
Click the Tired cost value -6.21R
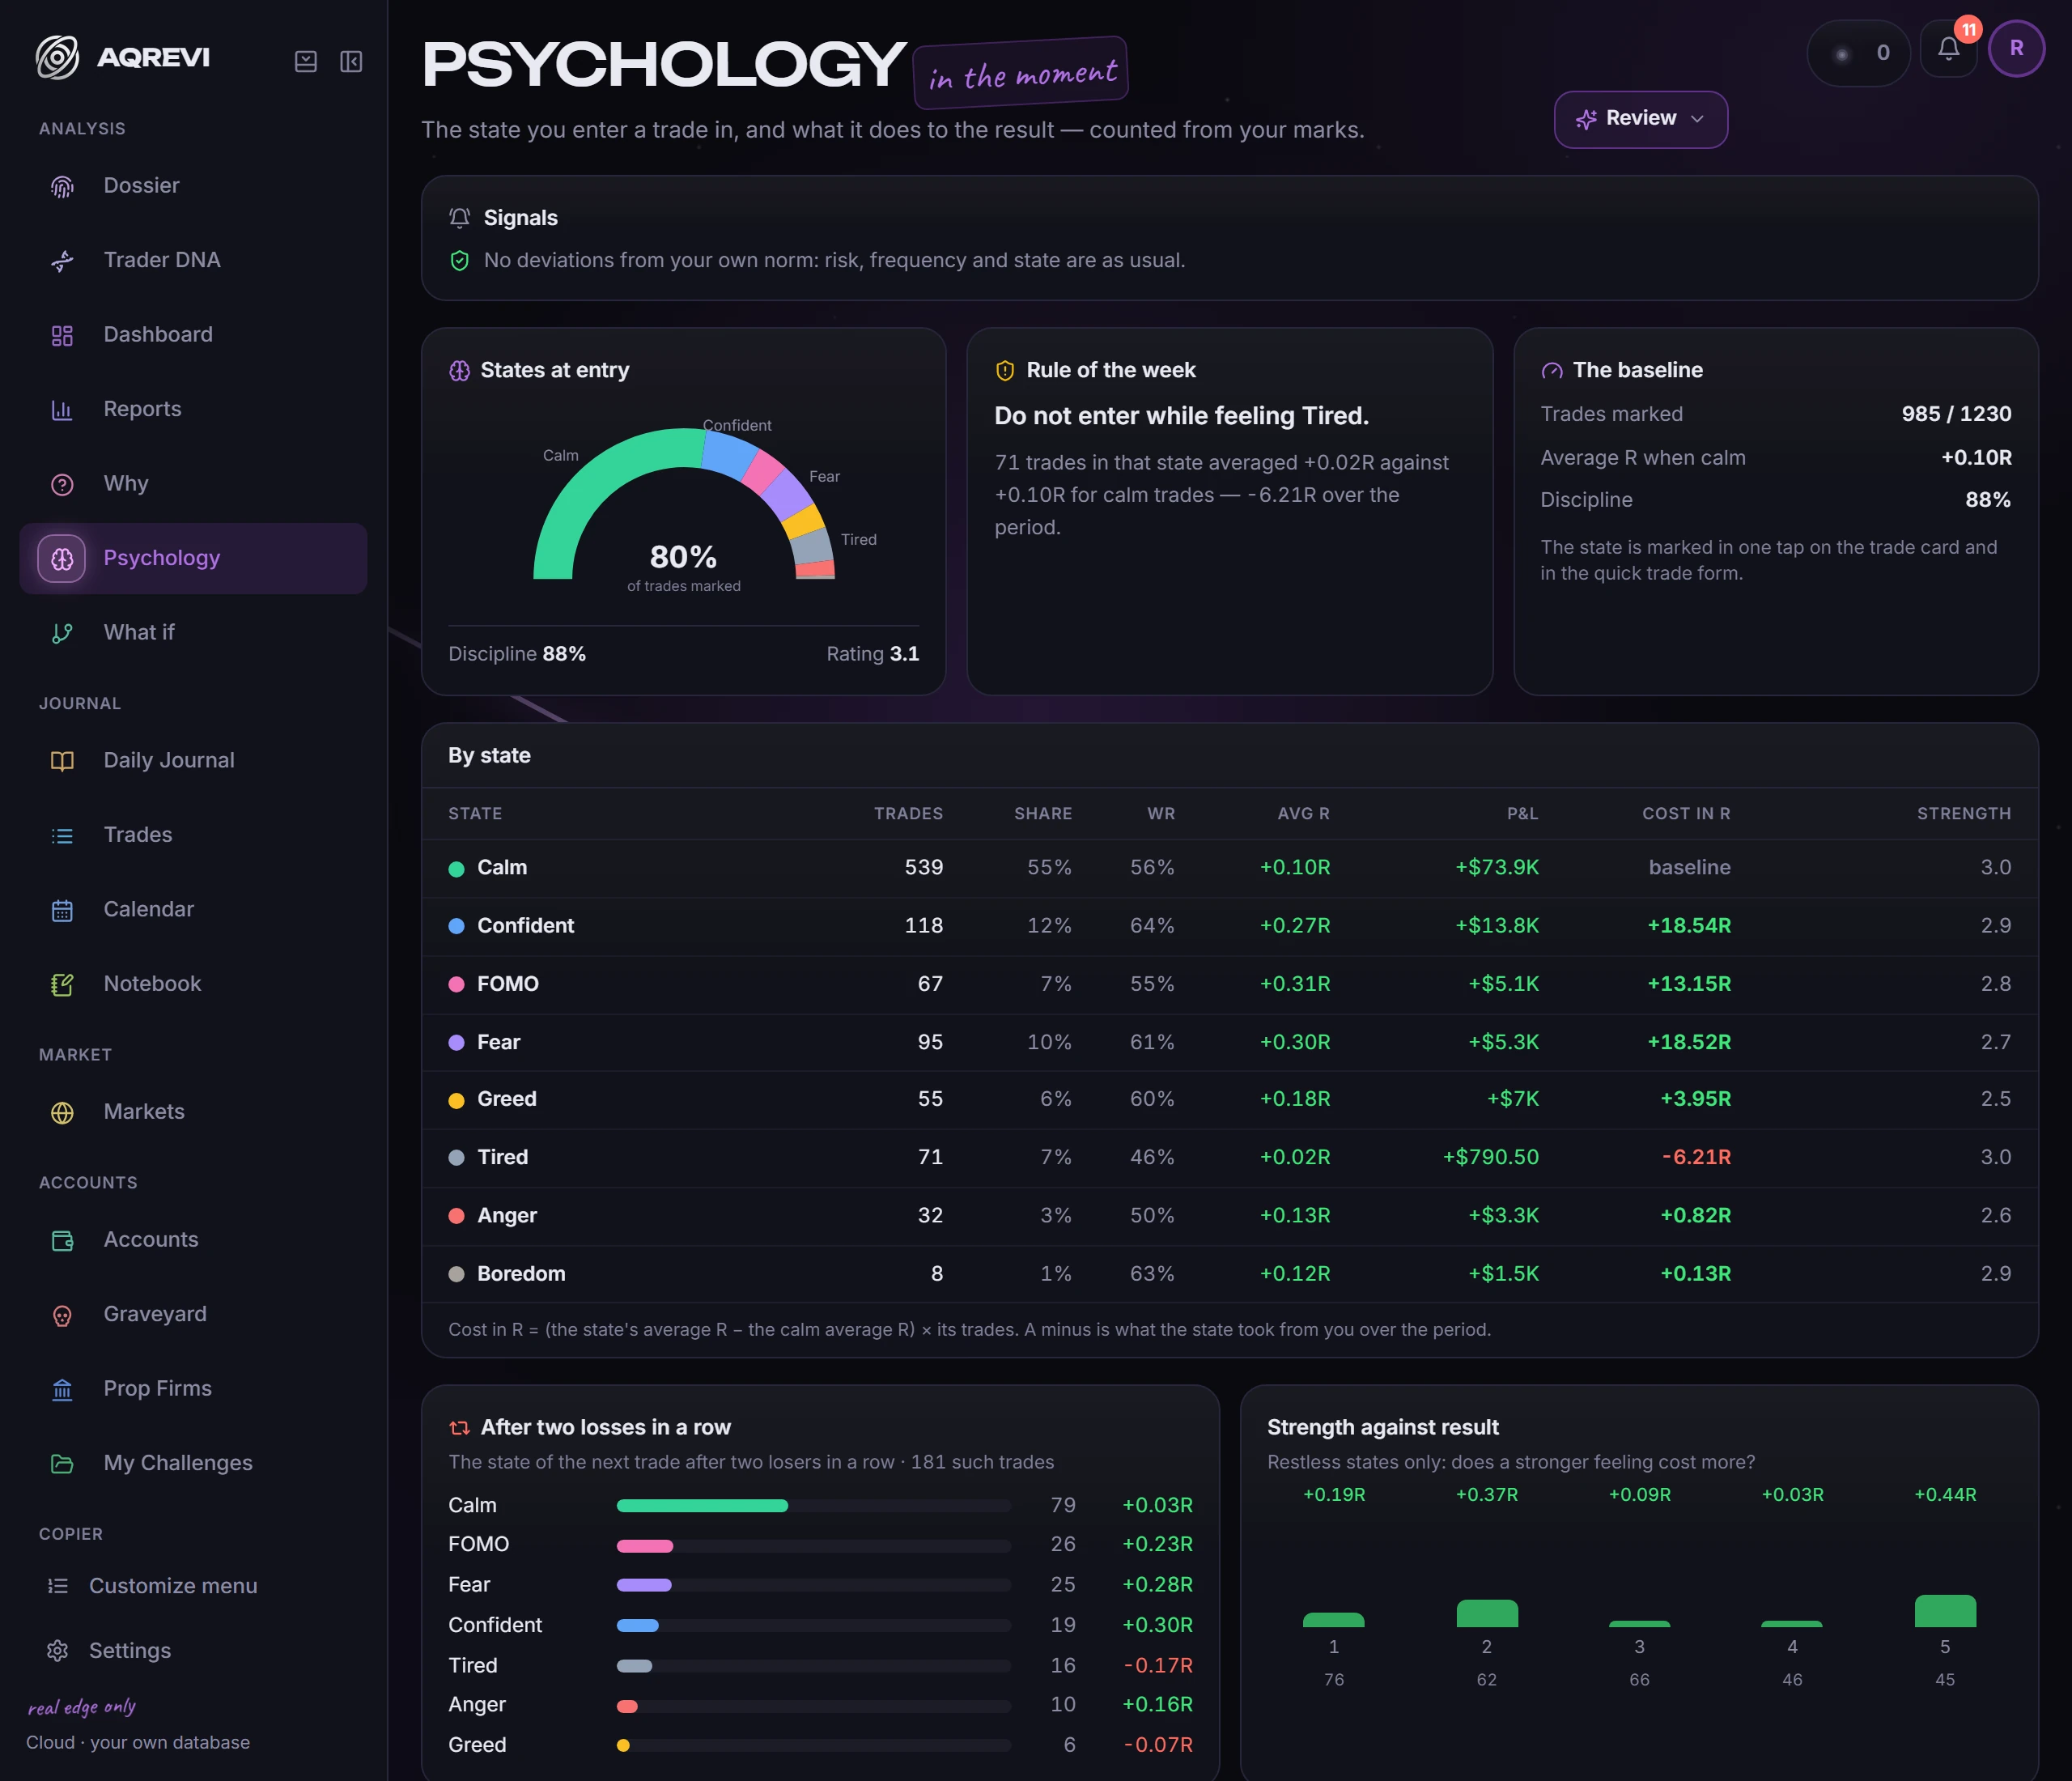click(1696, 1157)
